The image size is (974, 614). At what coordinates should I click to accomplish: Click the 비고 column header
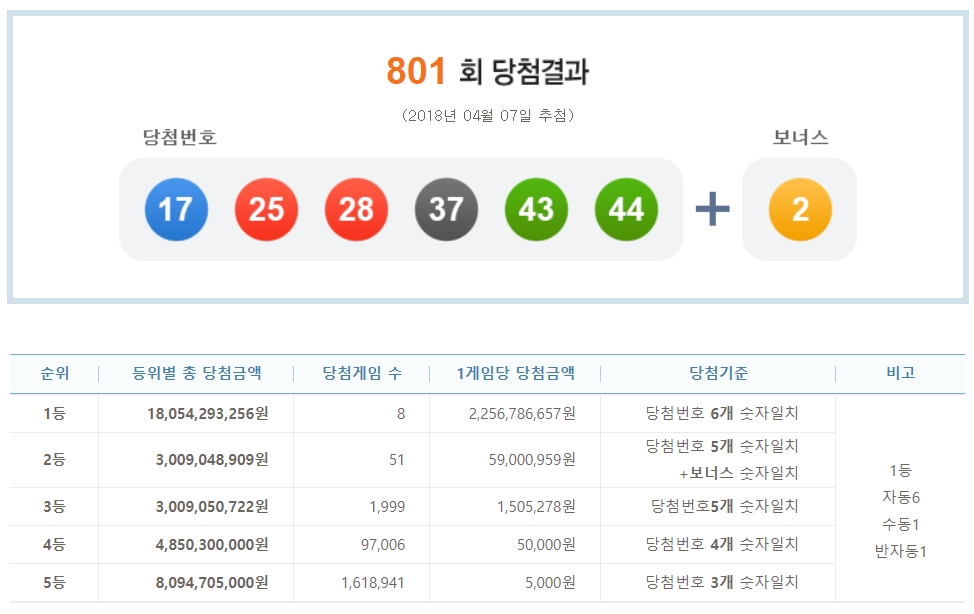click(904, 374)
